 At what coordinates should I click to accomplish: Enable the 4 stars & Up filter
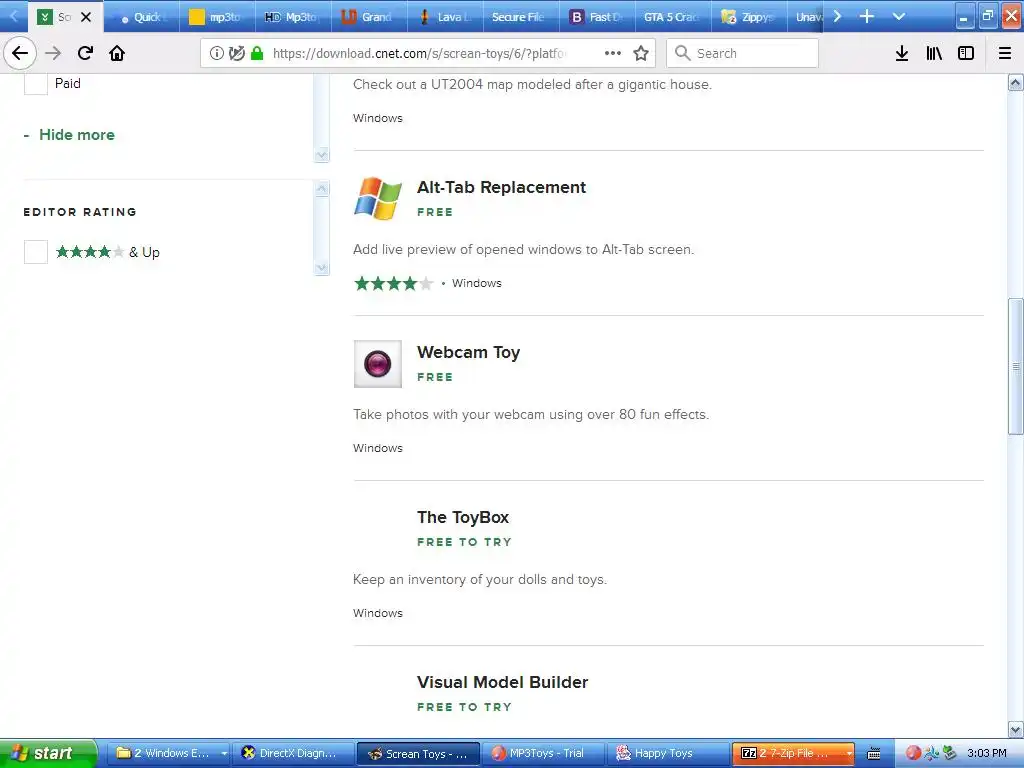pyautogui.click(x=36, y=252)
